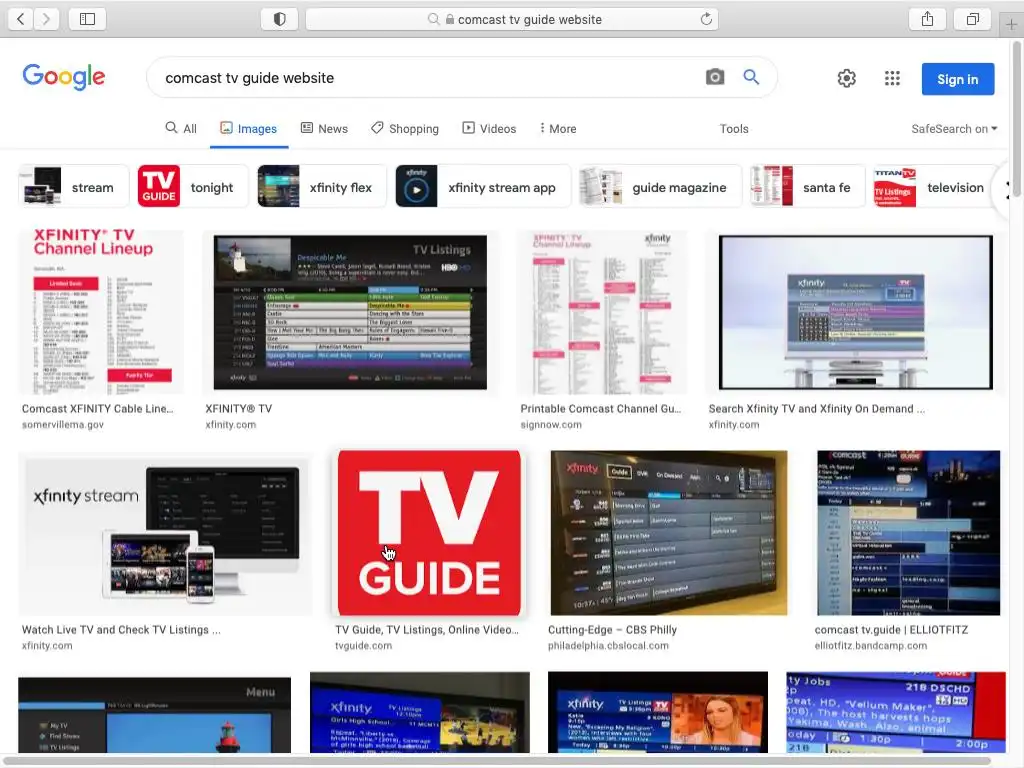Click the horizontal scrollbar at the bottom
The width and height of the screenshot is (1024, 768).
point(496,761)
